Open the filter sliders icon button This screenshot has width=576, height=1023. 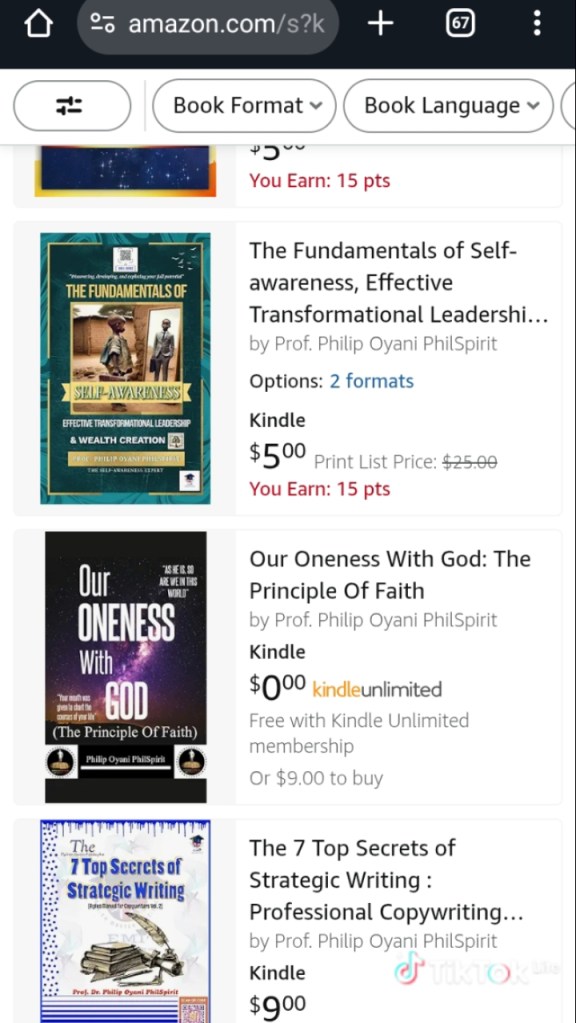click(x=72, y=106)
